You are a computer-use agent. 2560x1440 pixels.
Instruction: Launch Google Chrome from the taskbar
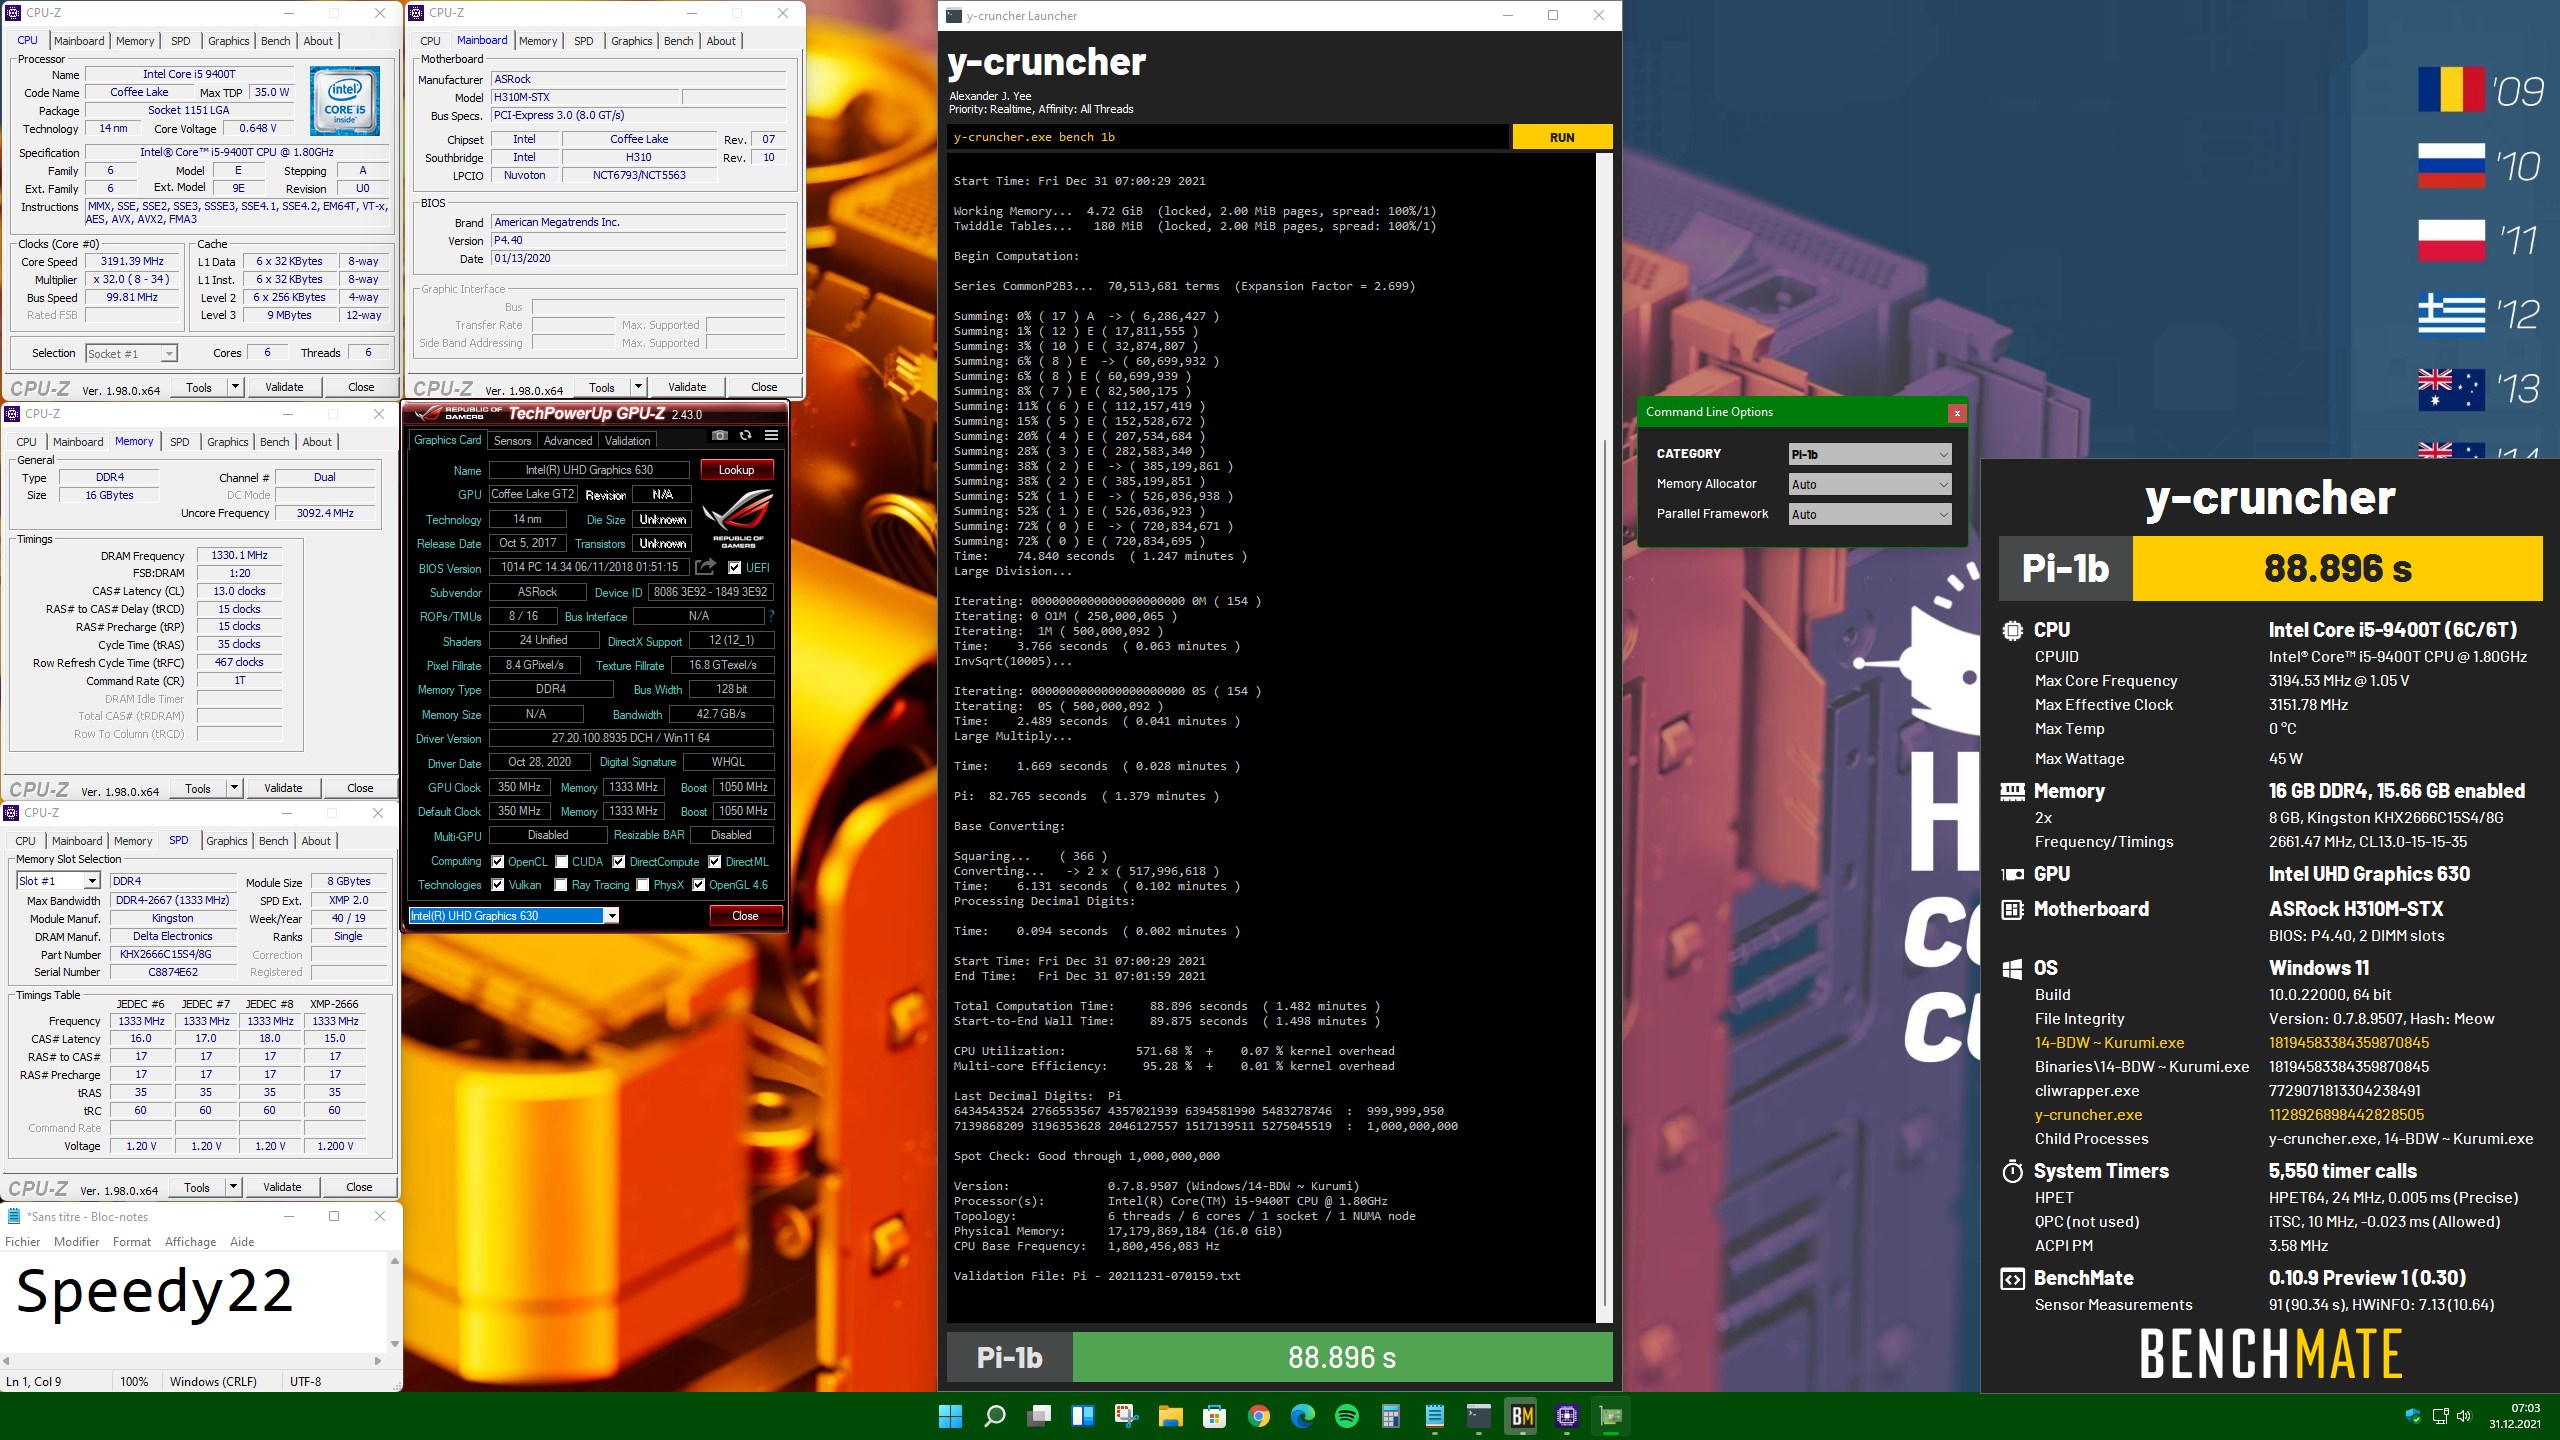[1259, 1416]
